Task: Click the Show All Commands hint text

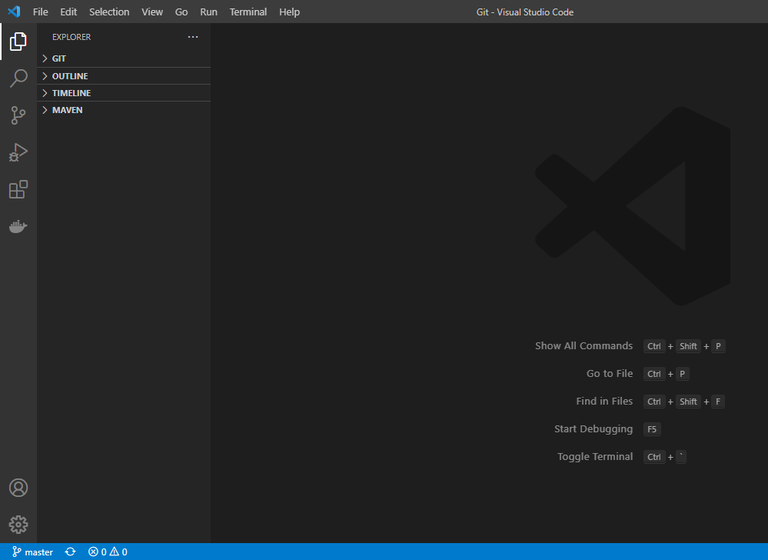Action: (584, 346)
